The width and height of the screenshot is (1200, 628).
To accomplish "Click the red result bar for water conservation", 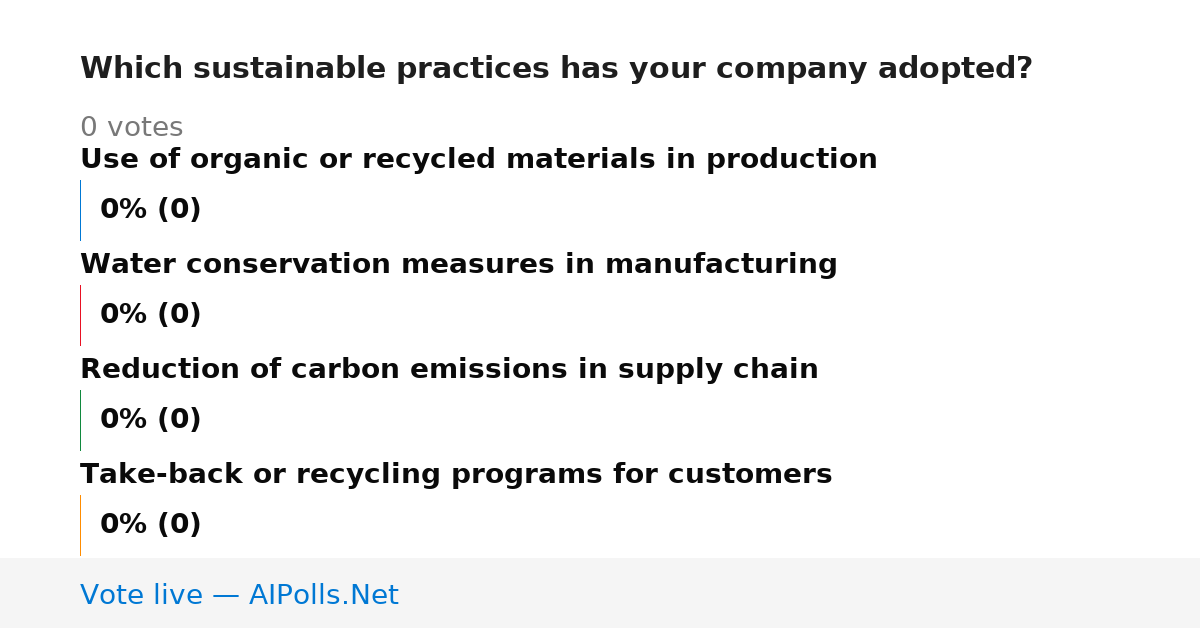I will [x=80, y=315].
